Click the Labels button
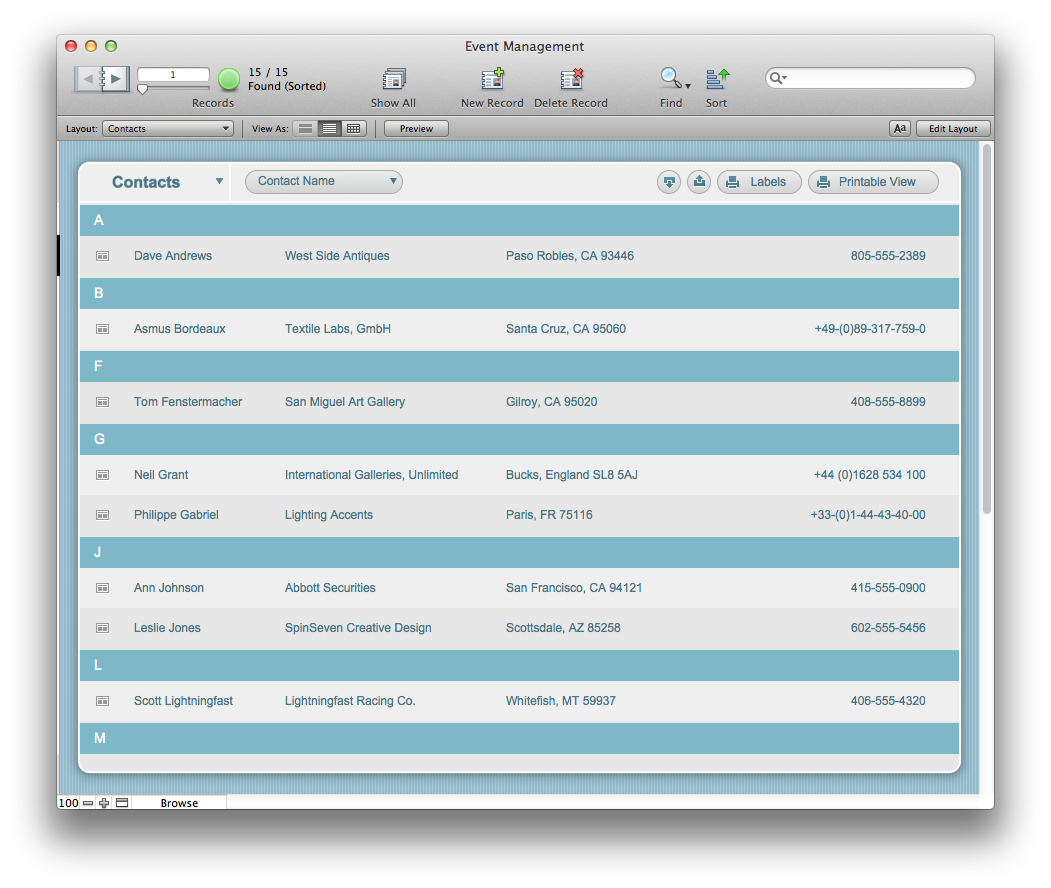The height and width of the screenshot is (888, 1051). (759, 182)
